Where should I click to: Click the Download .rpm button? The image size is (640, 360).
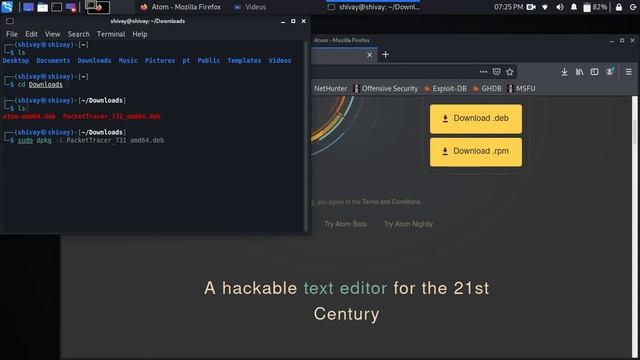[x=476, y=152]
